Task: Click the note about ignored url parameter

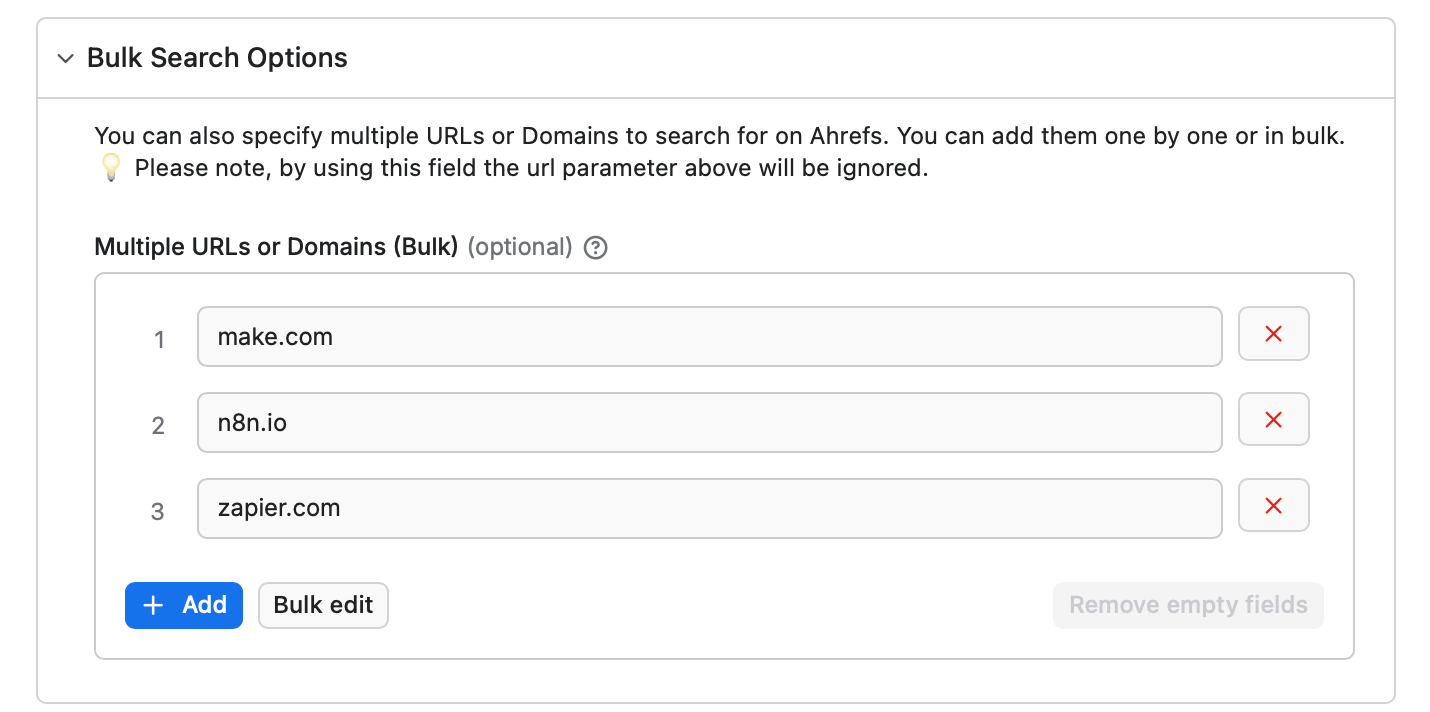Action: click(x=531, y=168)
